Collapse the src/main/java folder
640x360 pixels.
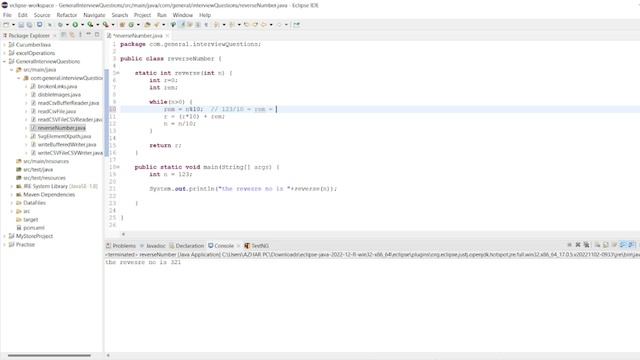tap(12, 70)
